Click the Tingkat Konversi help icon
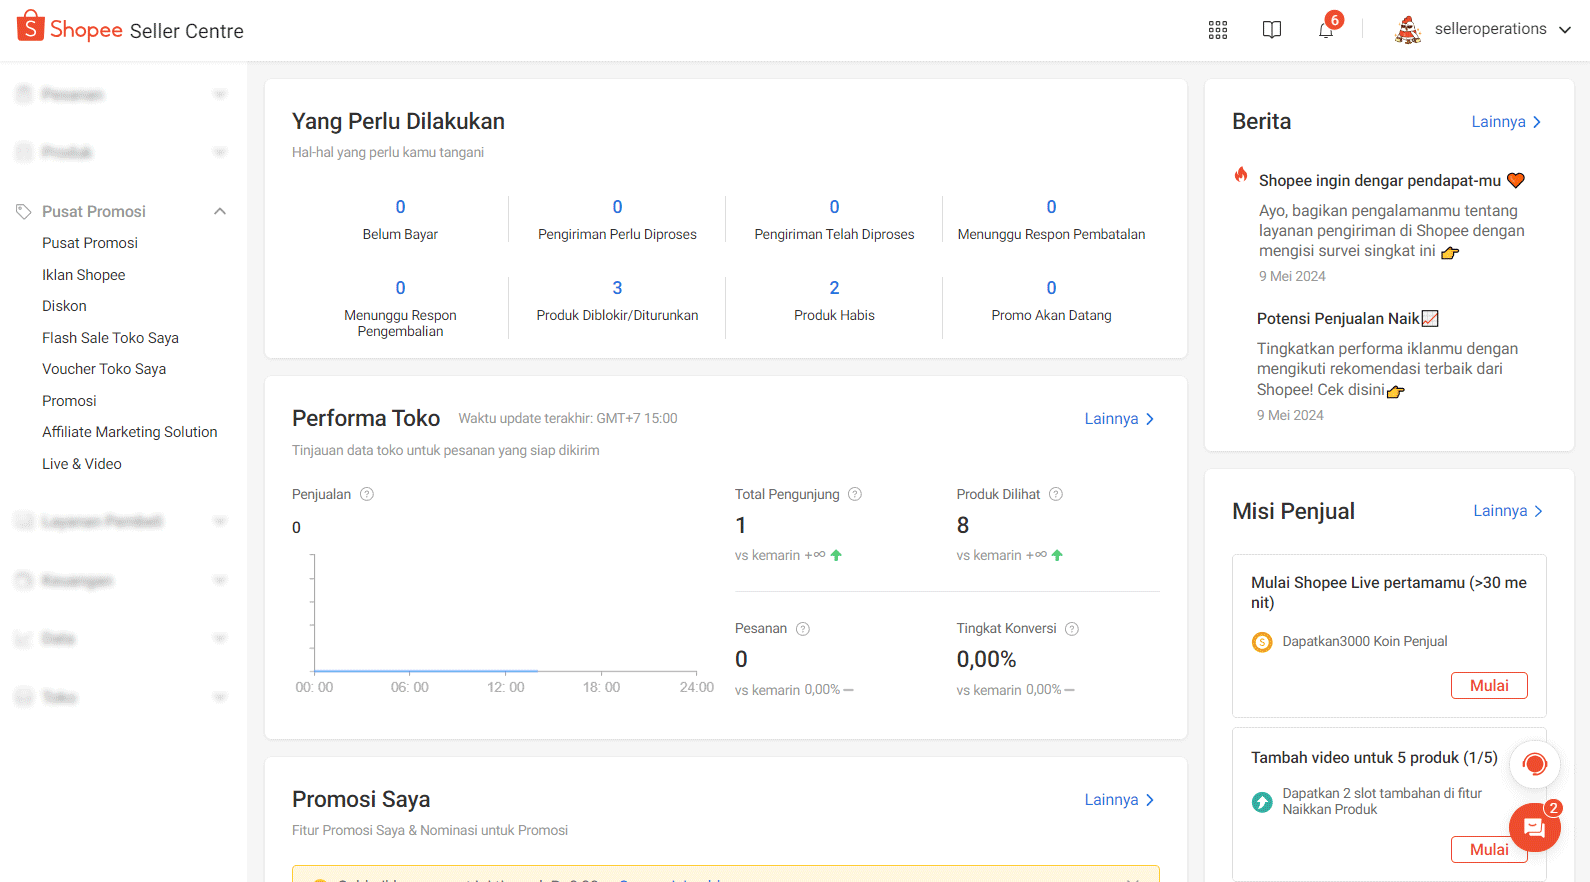Screen dimensions: 1590x882 tap(1072, 629)
